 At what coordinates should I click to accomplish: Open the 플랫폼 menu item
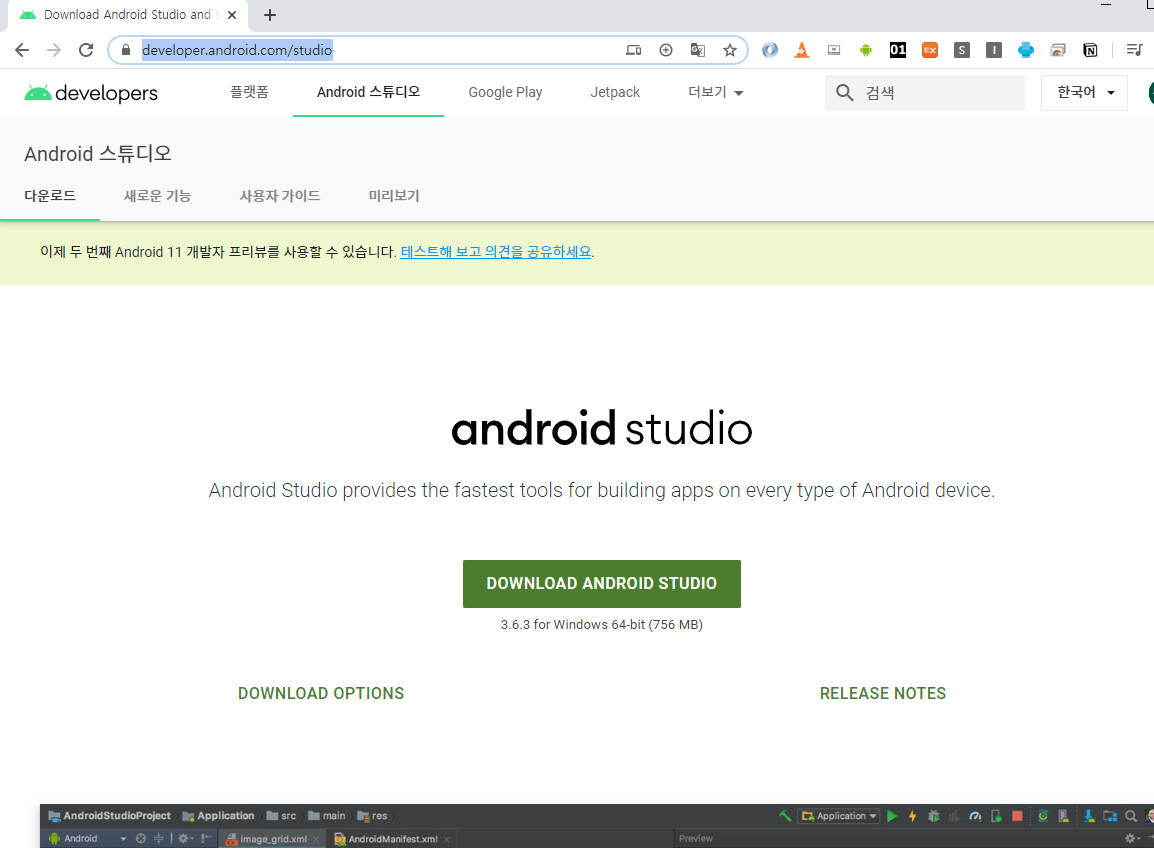tap(249, 92)
